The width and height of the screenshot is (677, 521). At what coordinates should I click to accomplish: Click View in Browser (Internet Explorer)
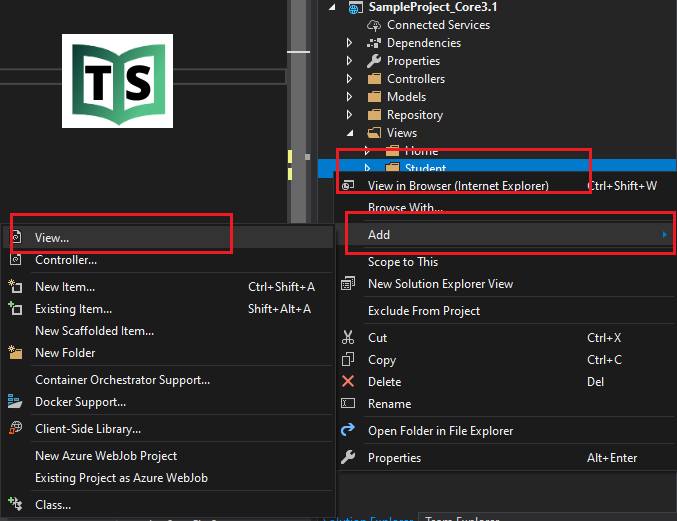click(458, 185)
